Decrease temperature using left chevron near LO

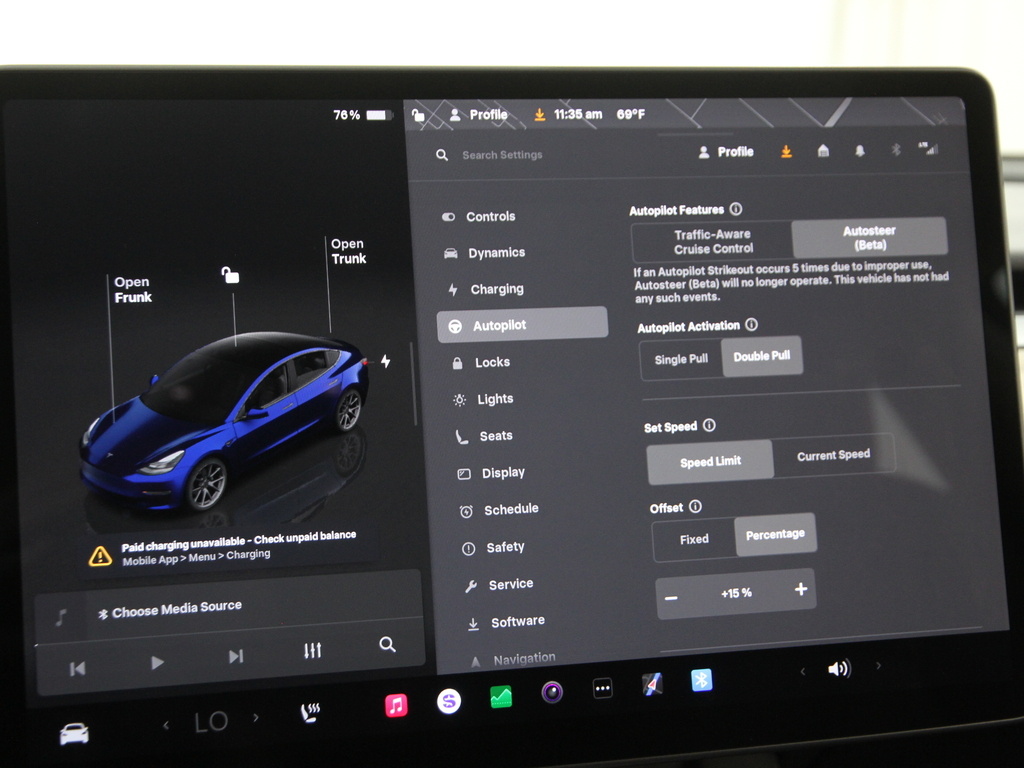click(166, 724)
